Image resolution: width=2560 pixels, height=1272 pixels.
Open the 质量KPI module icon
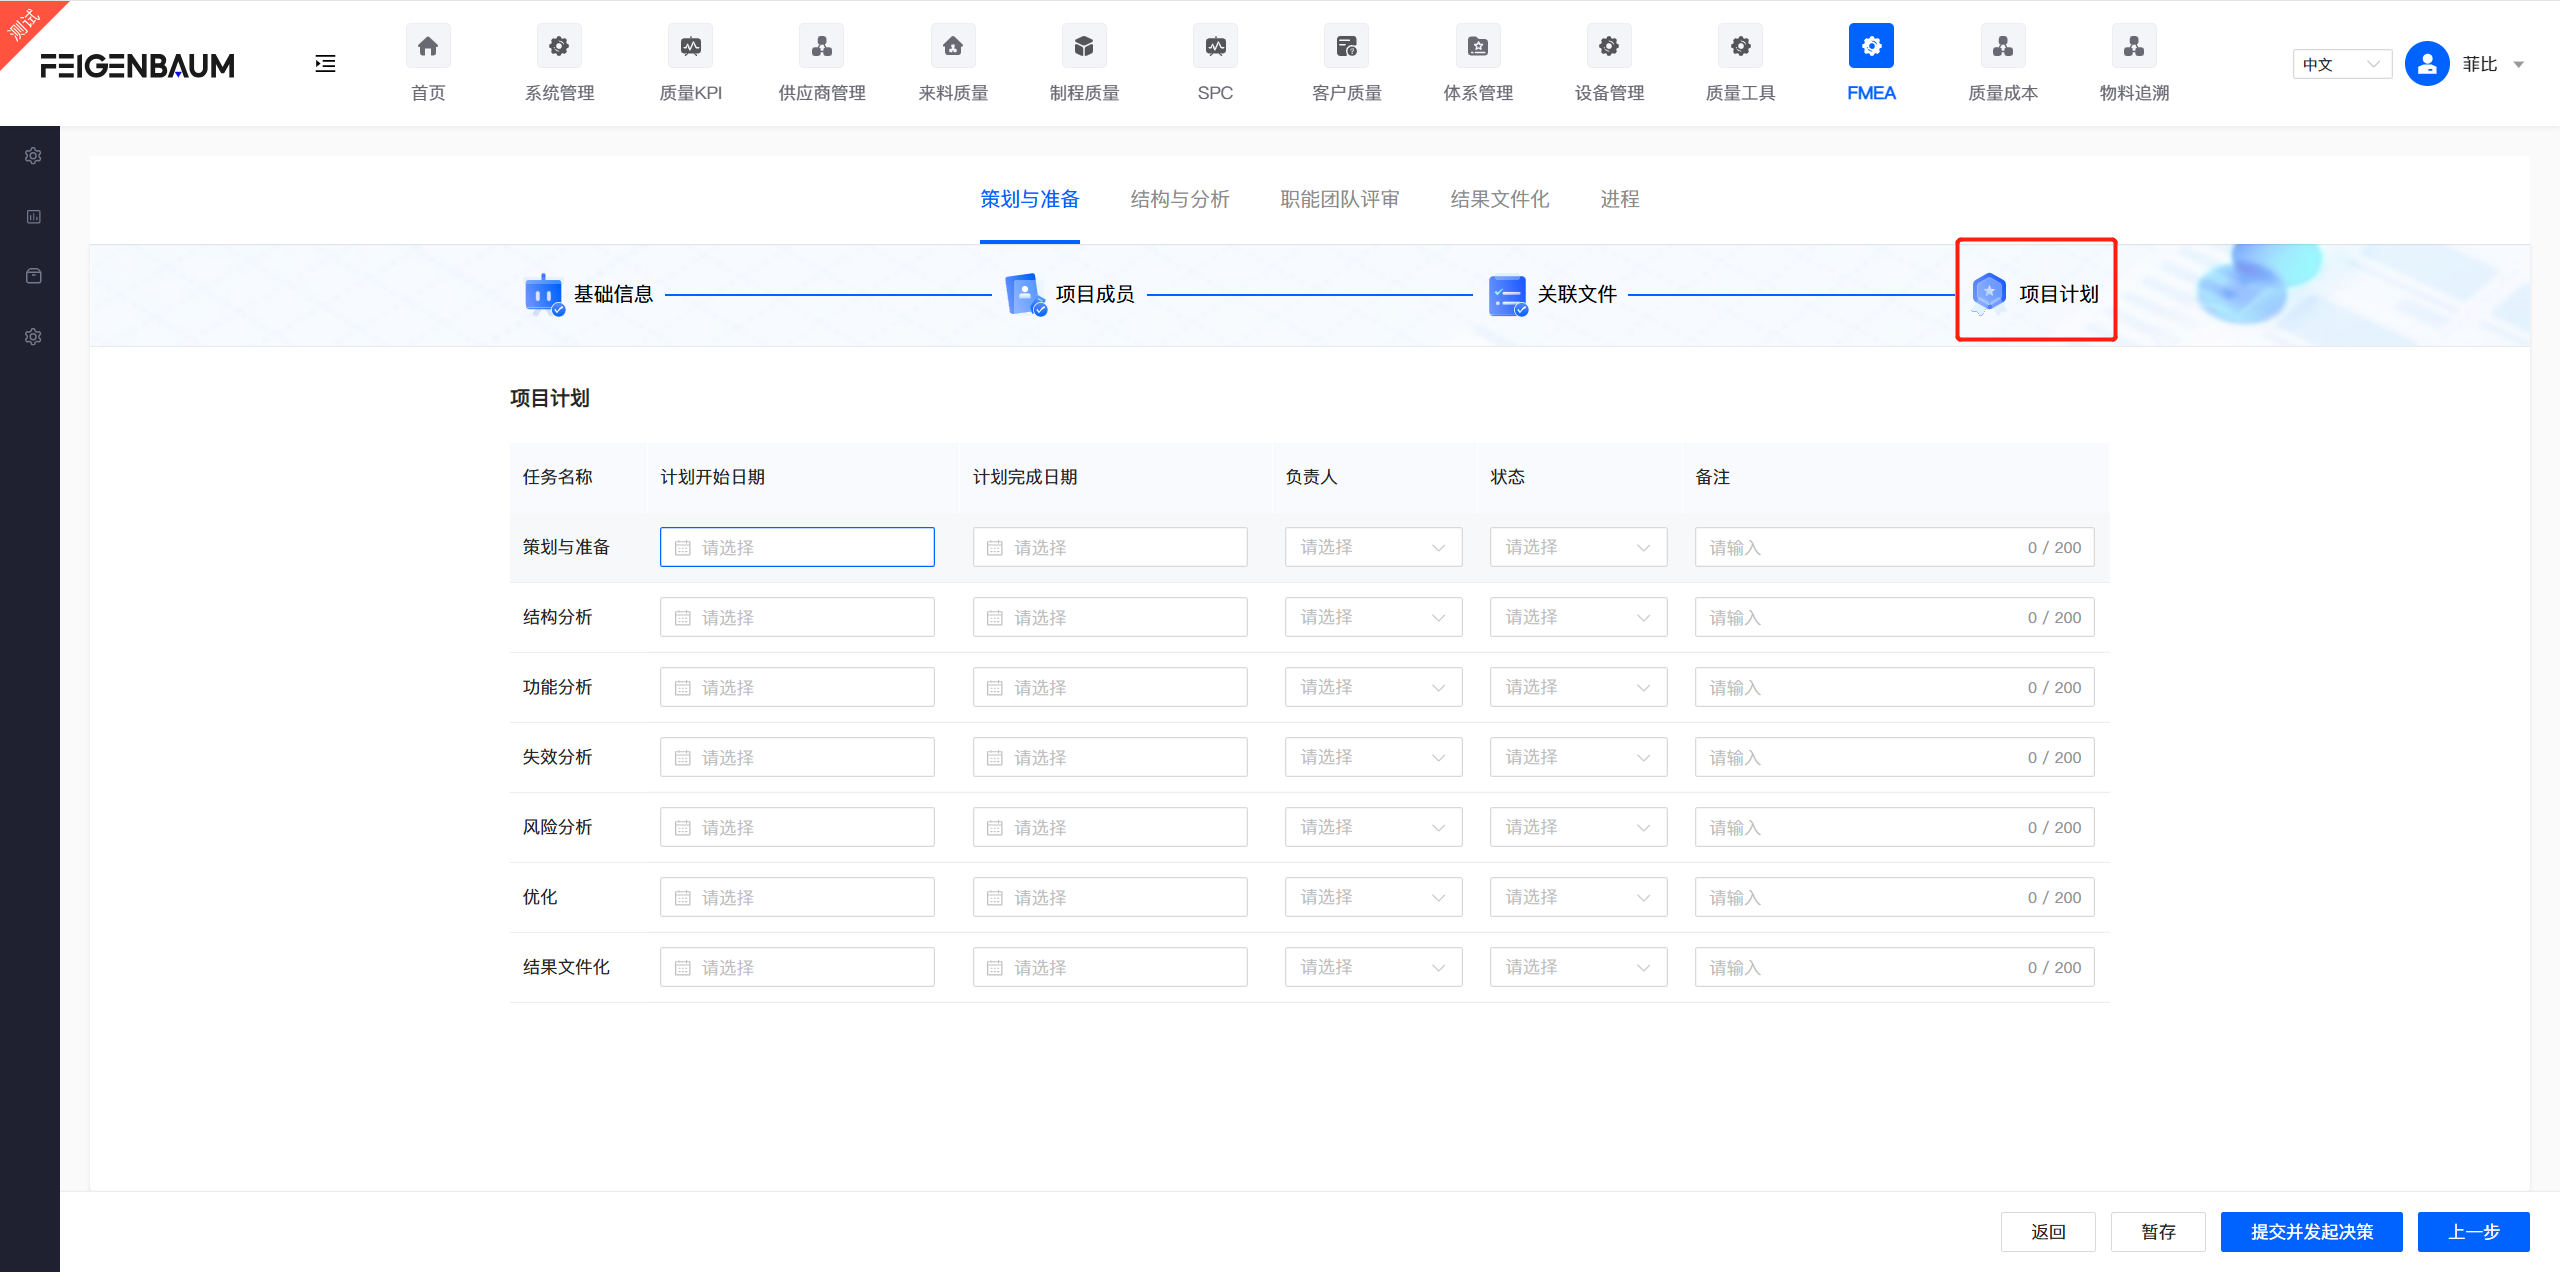[x=690, y=45]
